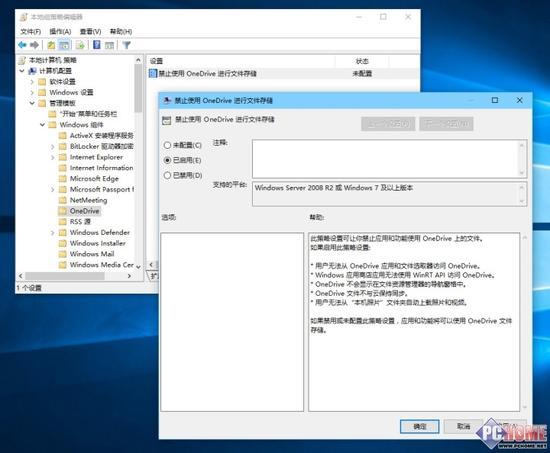550x453 pixels.
Task: Click the Filter funnel toolbar icon
Action: click(127, 45)
